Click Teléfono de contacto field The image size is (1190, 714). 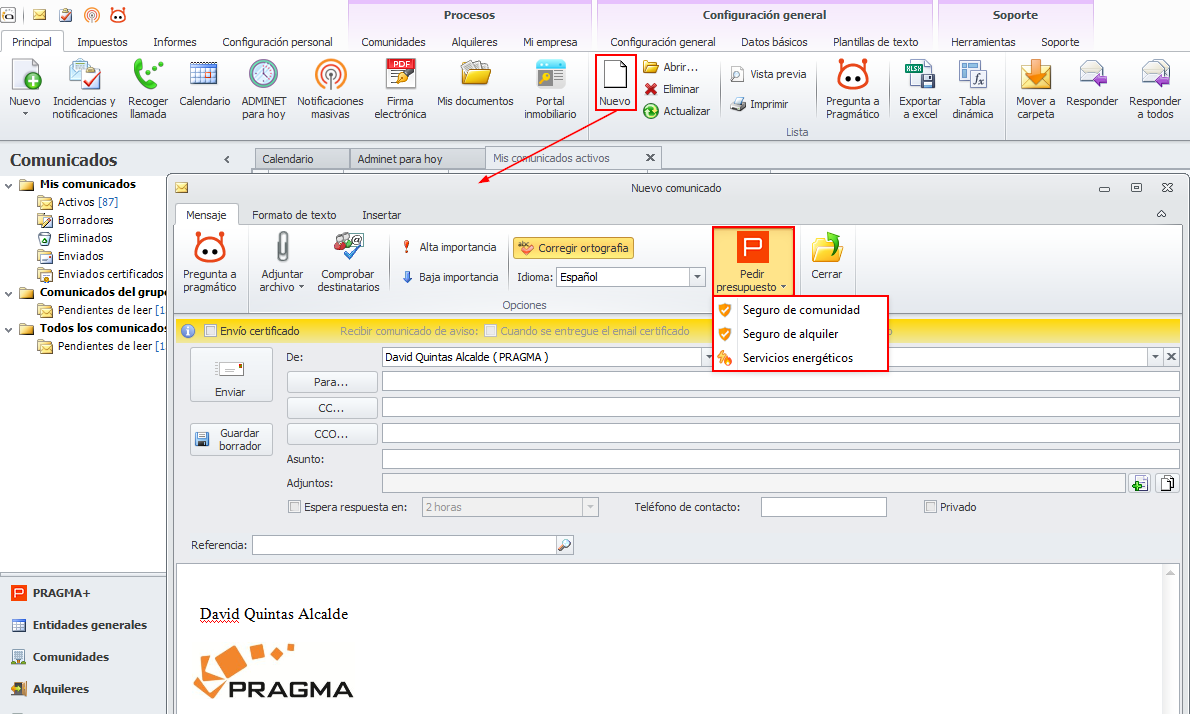click(x=823, y=507)
